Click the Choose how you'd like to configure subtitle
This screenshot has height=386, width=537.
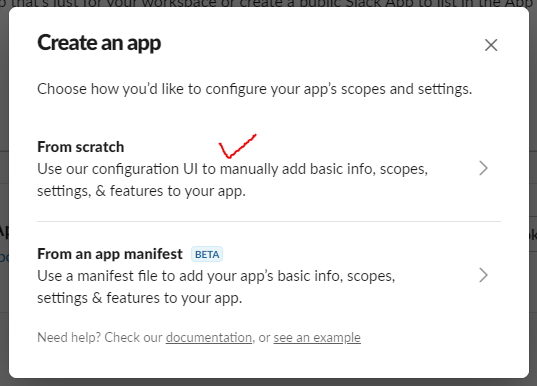click(x=254, y=89)
